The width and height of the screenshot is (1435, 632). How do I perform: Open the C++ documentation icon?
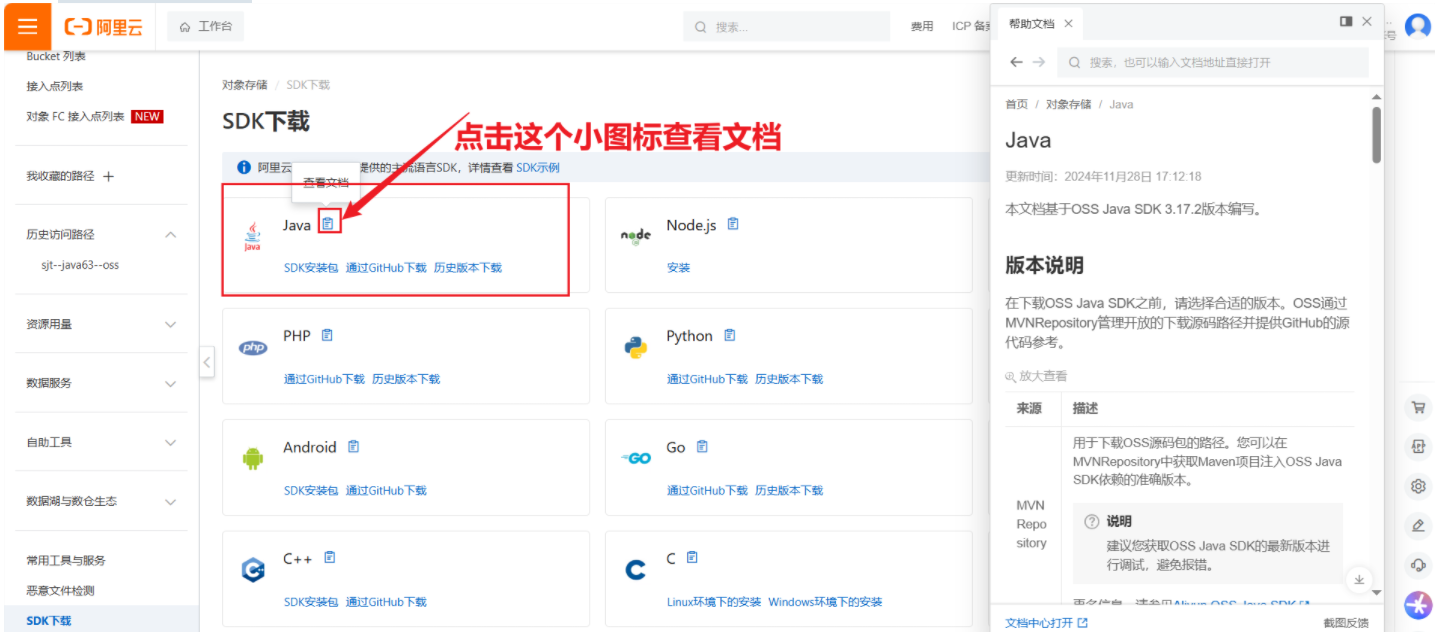click(330, 557)
